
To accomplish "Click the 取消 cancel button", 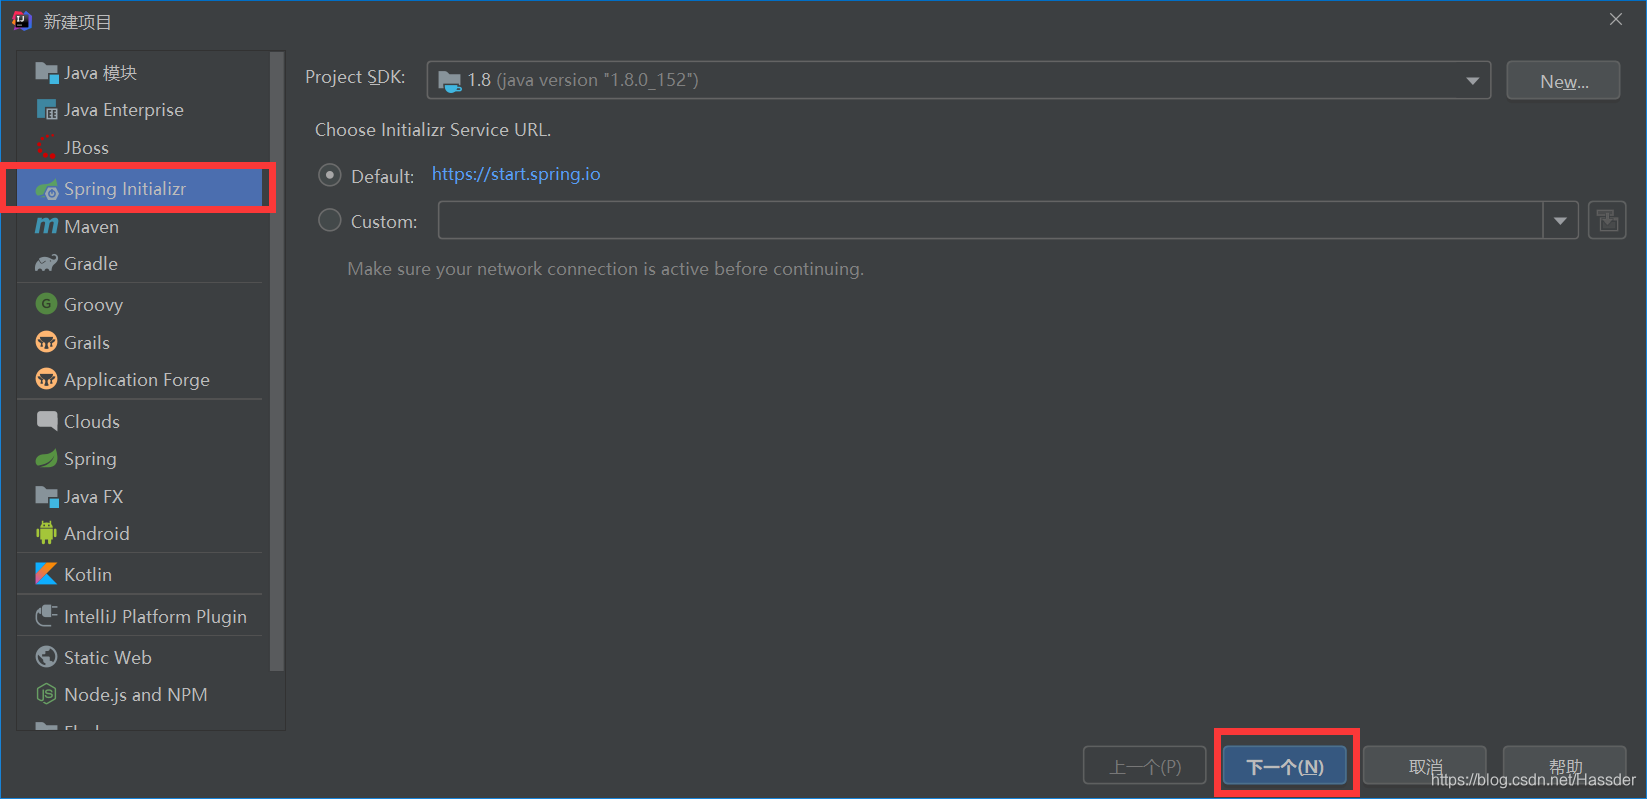I will (1425, 766).
